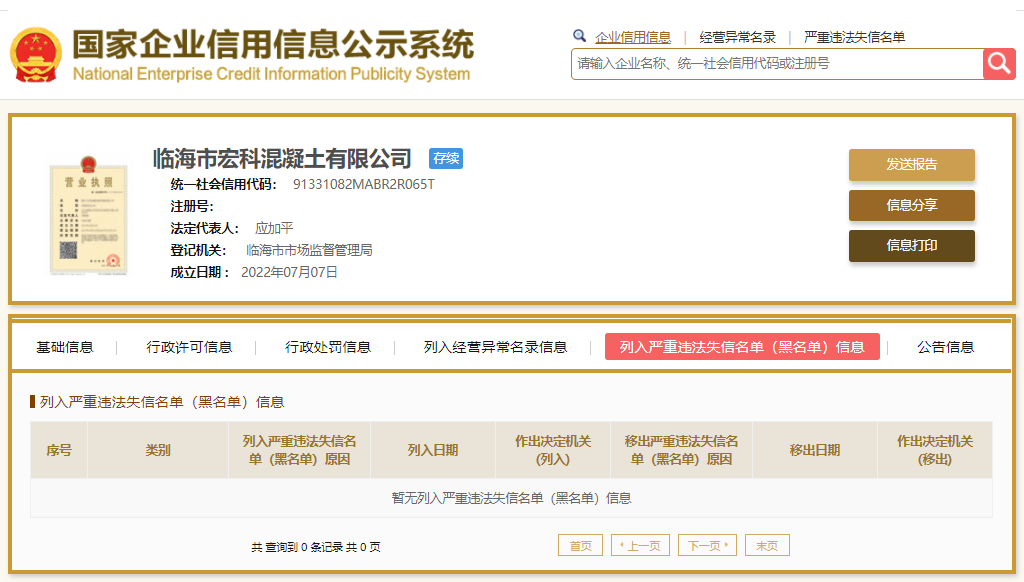Select the 经营异常名录 search category
Screen dimensions: 1024x582
(x=737, y=37)
